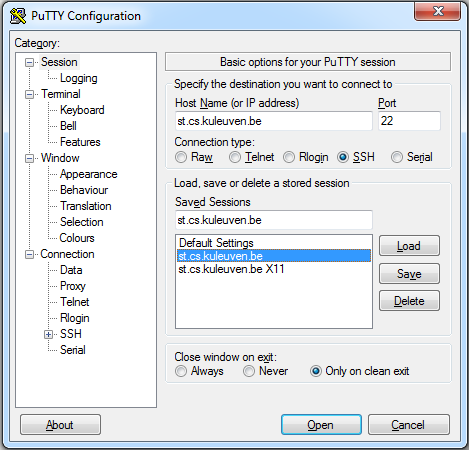This screenshot has width=469, height=450.
Task: Collapse the Window category node
Action: (30, 158)
